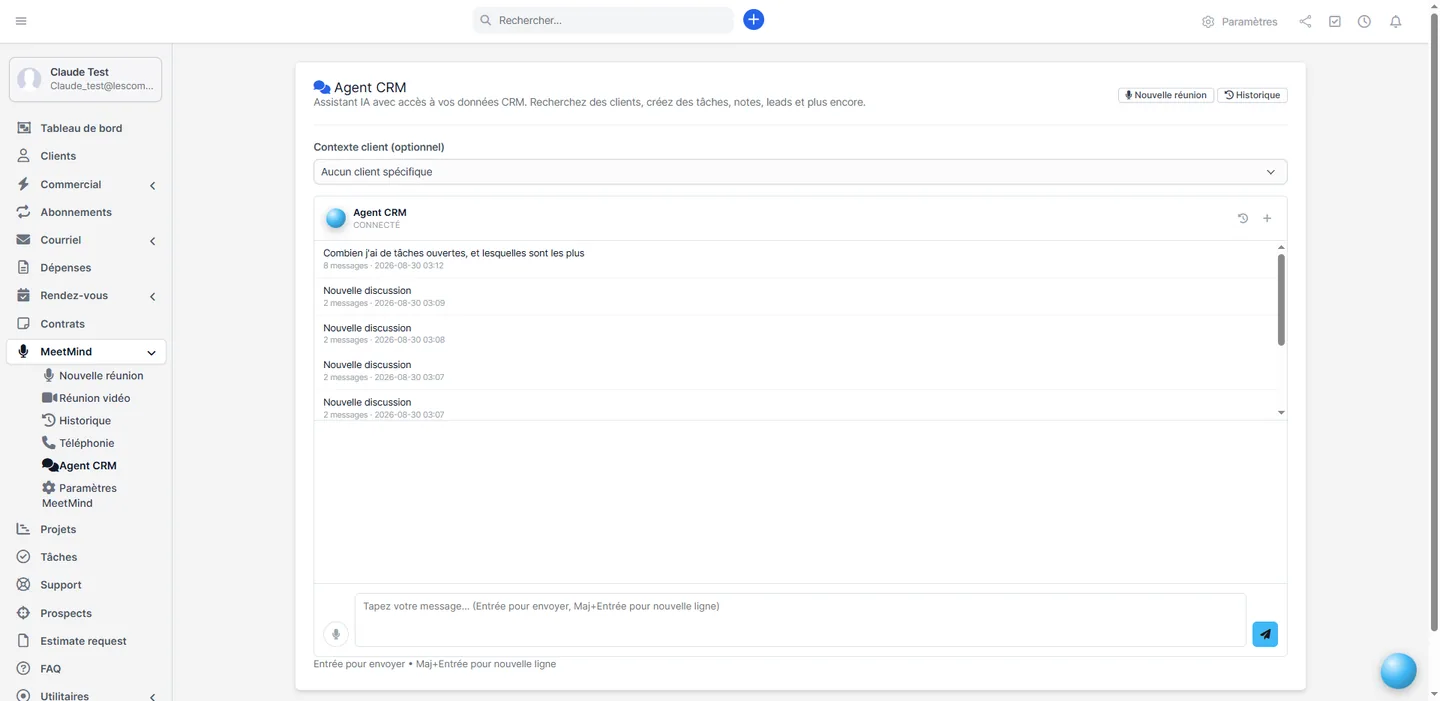Click the Support lifebuoy icon
This screenshot has height=701, width=1440.
tap(23, 585)
